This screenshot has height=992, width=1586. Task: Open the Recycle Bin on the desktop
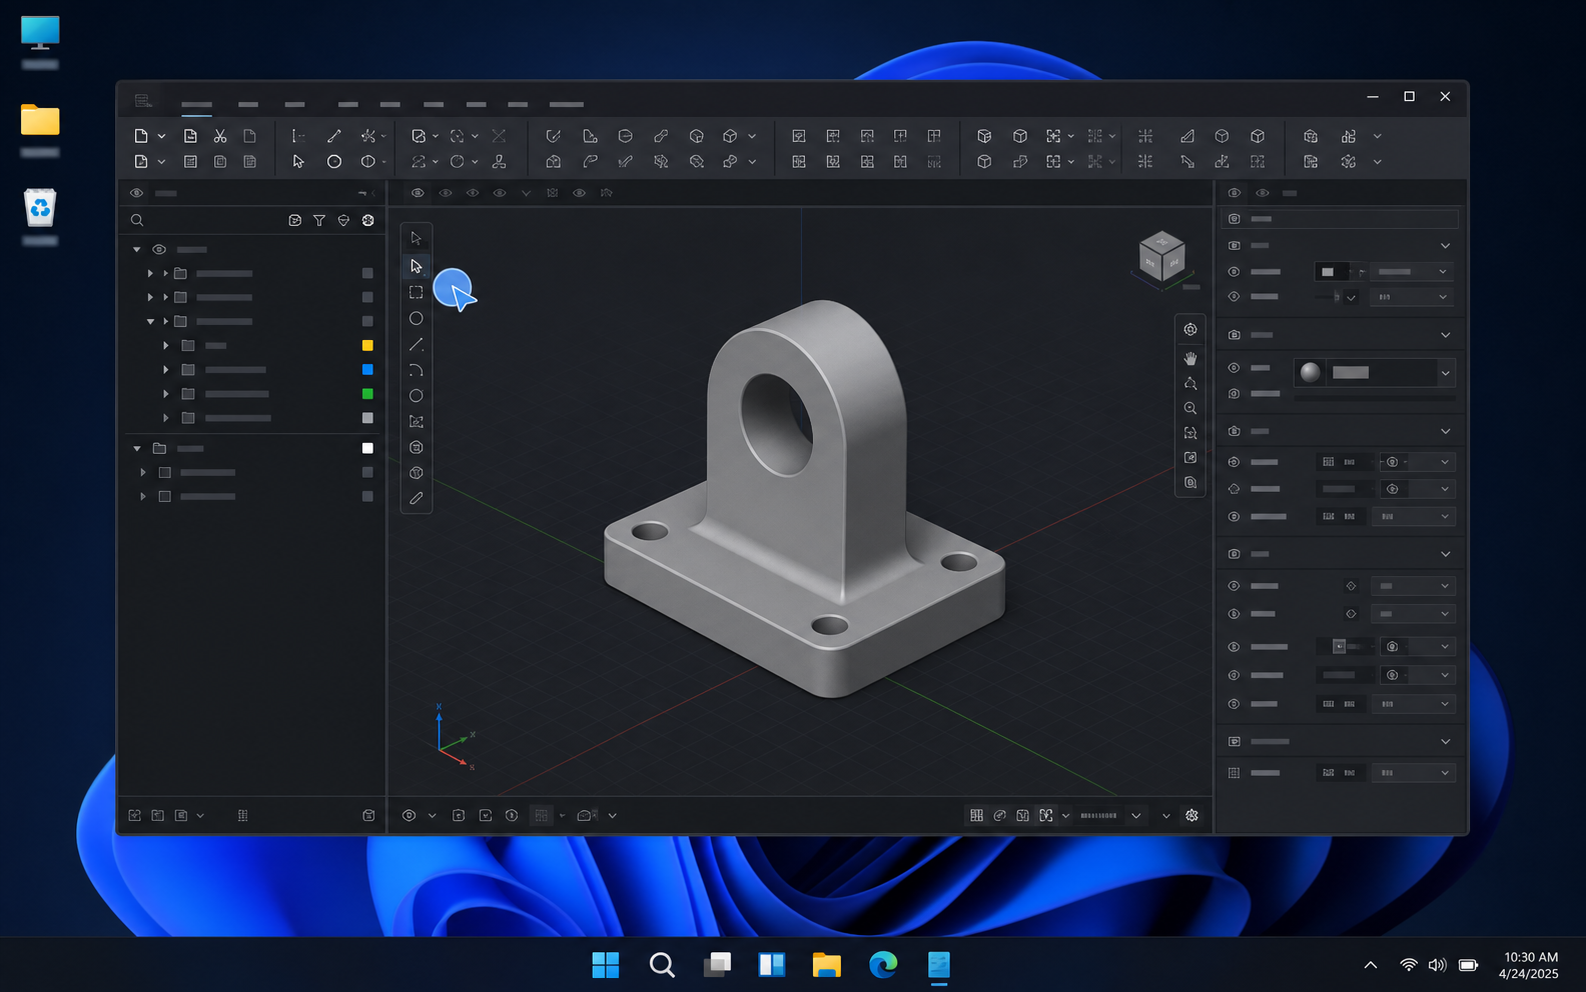pyautogui.click(x=40, y=208)
